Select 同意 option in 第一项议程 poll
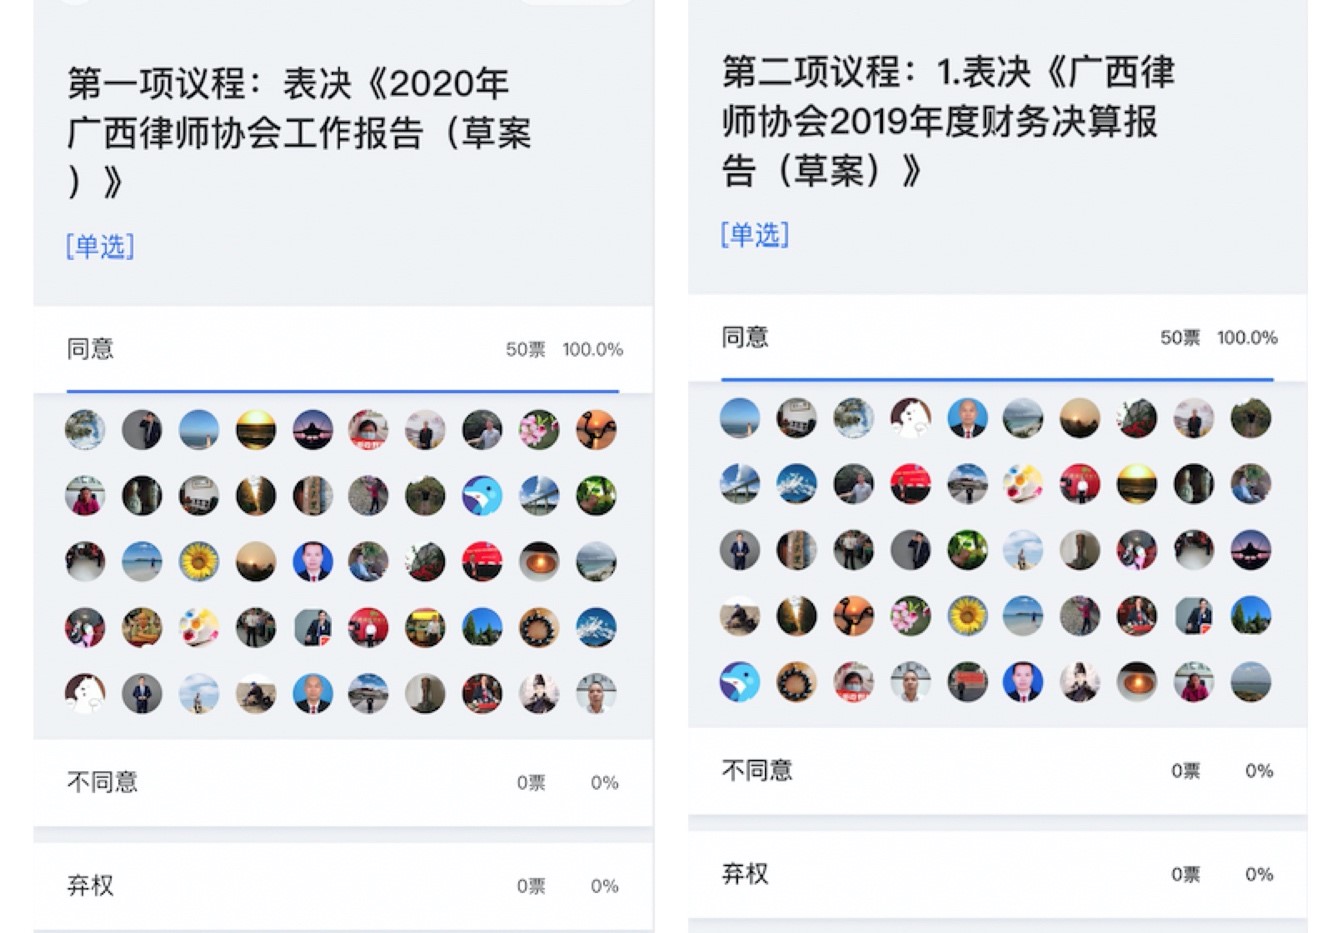 [x=343, y=349]
